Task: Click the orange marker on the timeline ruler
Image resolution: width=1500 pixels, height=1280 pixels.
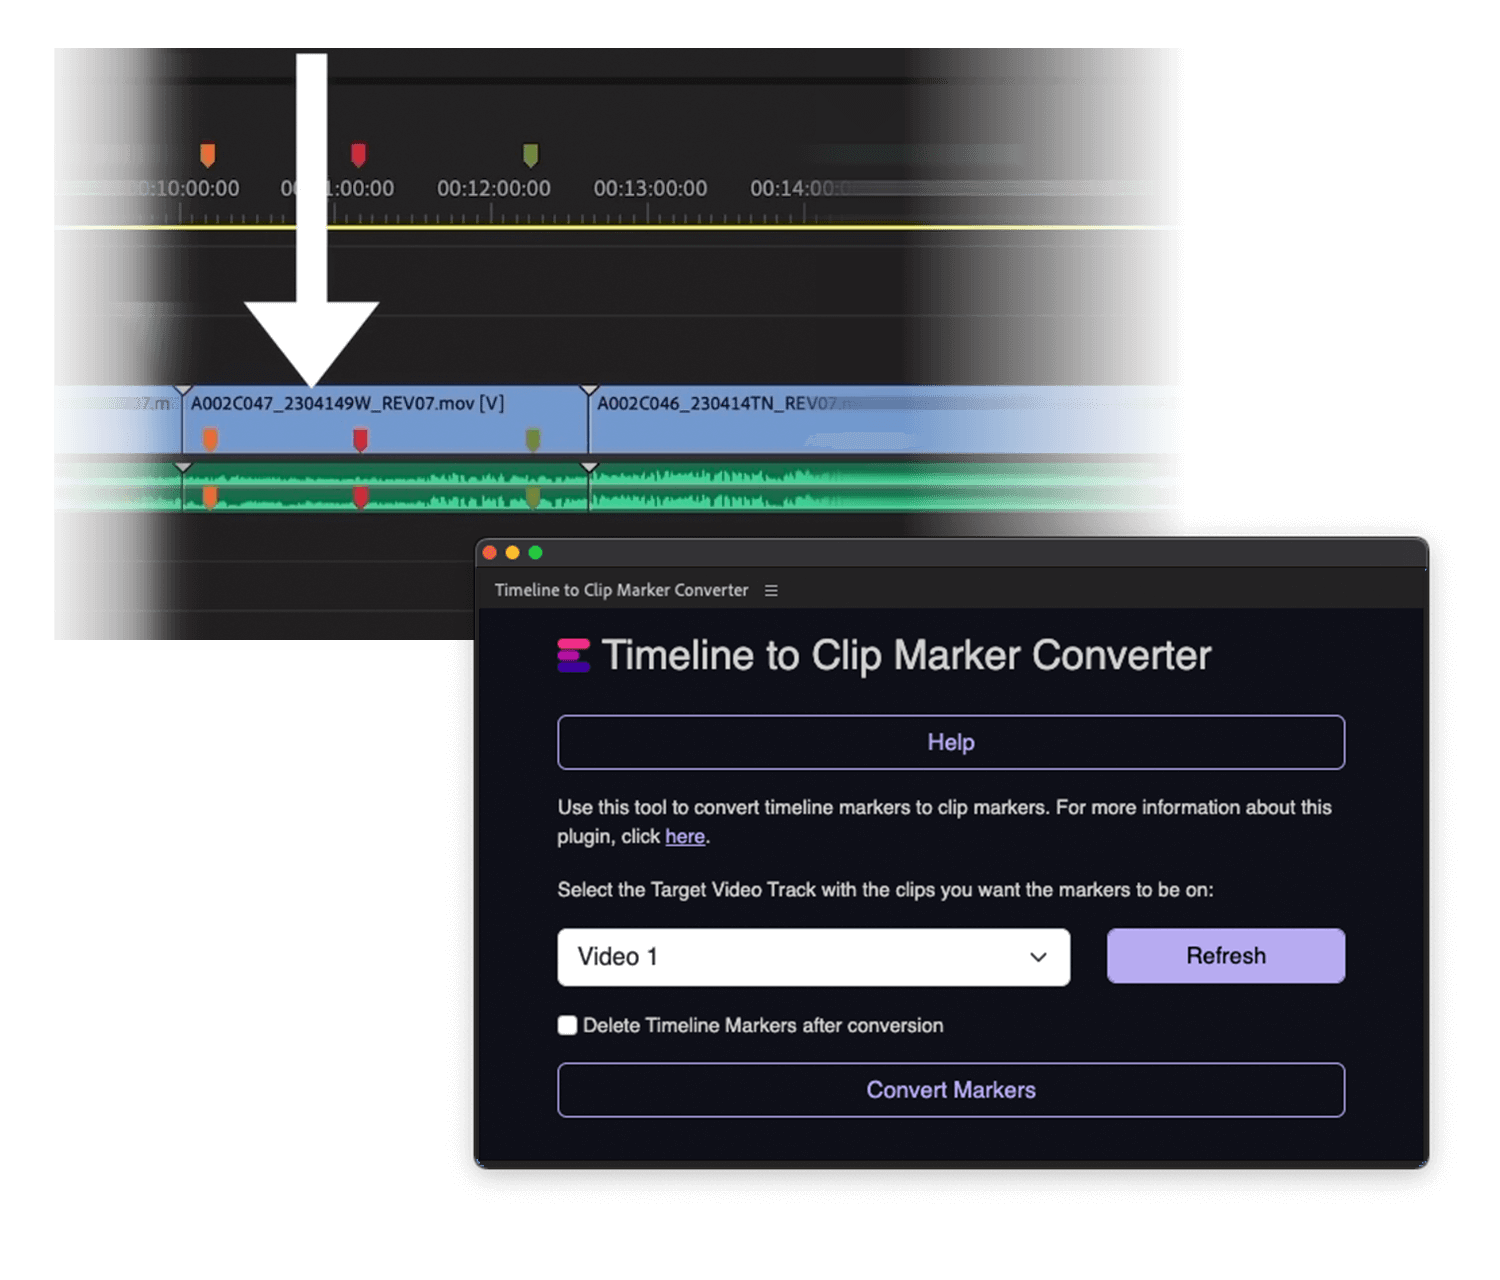Action: point(207,155)
